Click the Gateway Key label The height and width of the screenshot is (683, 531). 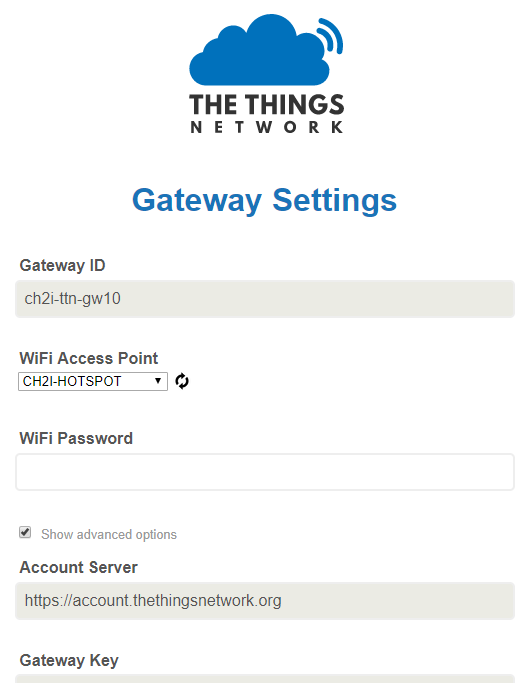tap(69, 660)
